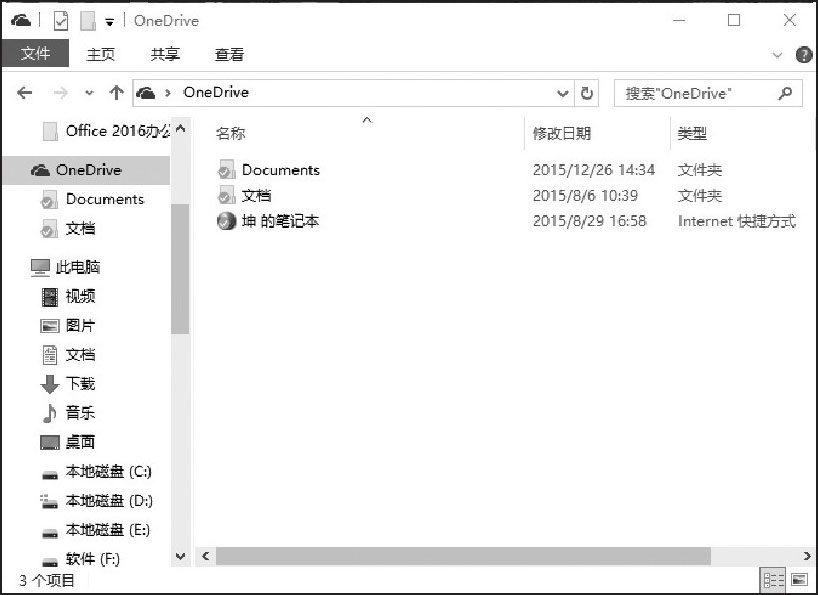Sort by the 类型 column header
The height and width of the screenshot is (595, 818).
coord(692,133)
